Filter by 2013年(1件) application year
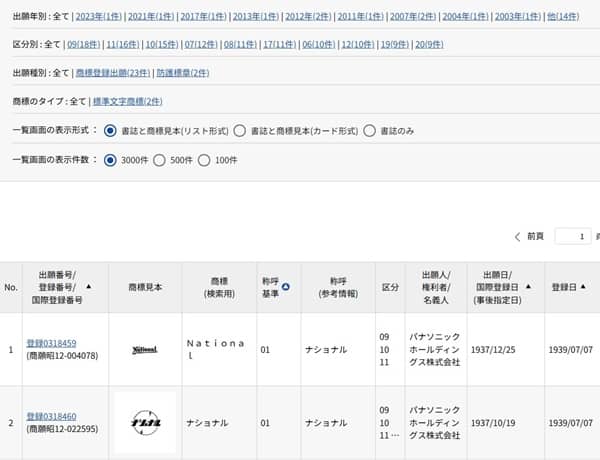 [256, 16]
